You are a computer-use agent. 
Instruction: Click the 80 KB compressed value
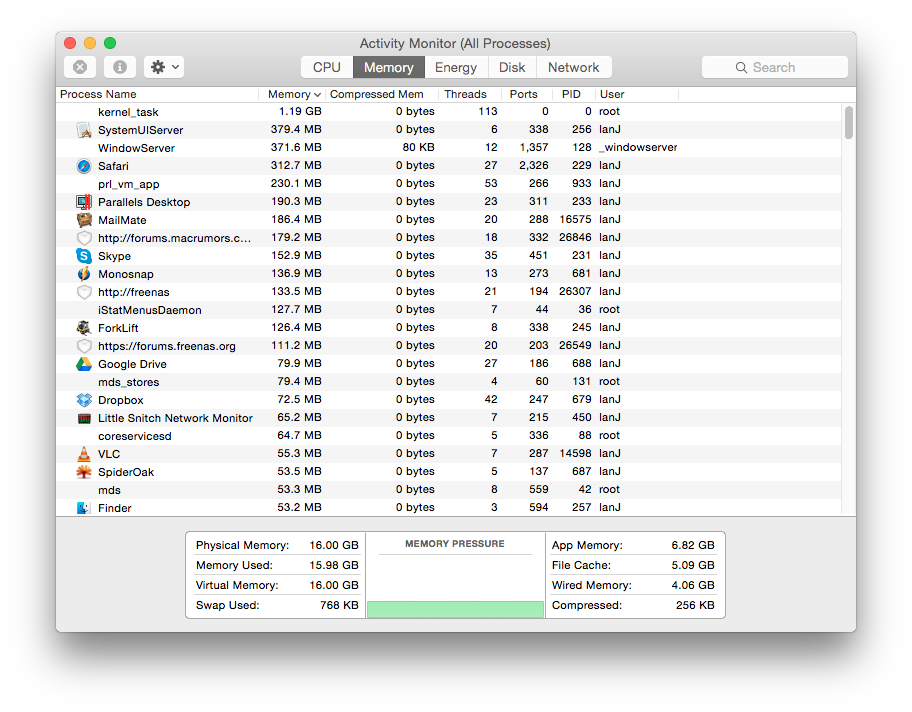[x=418, y=147]
